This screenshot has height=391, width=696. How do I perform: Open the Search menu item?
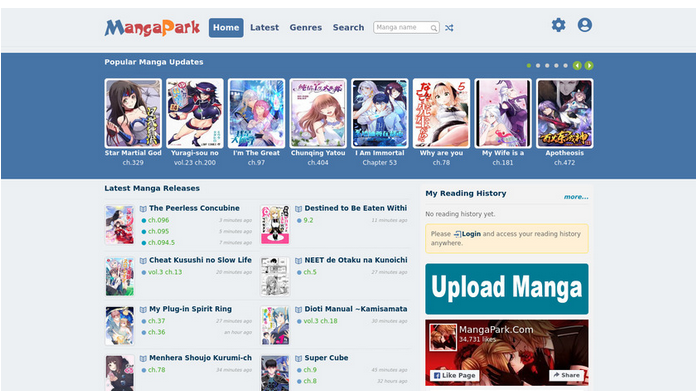348,28
